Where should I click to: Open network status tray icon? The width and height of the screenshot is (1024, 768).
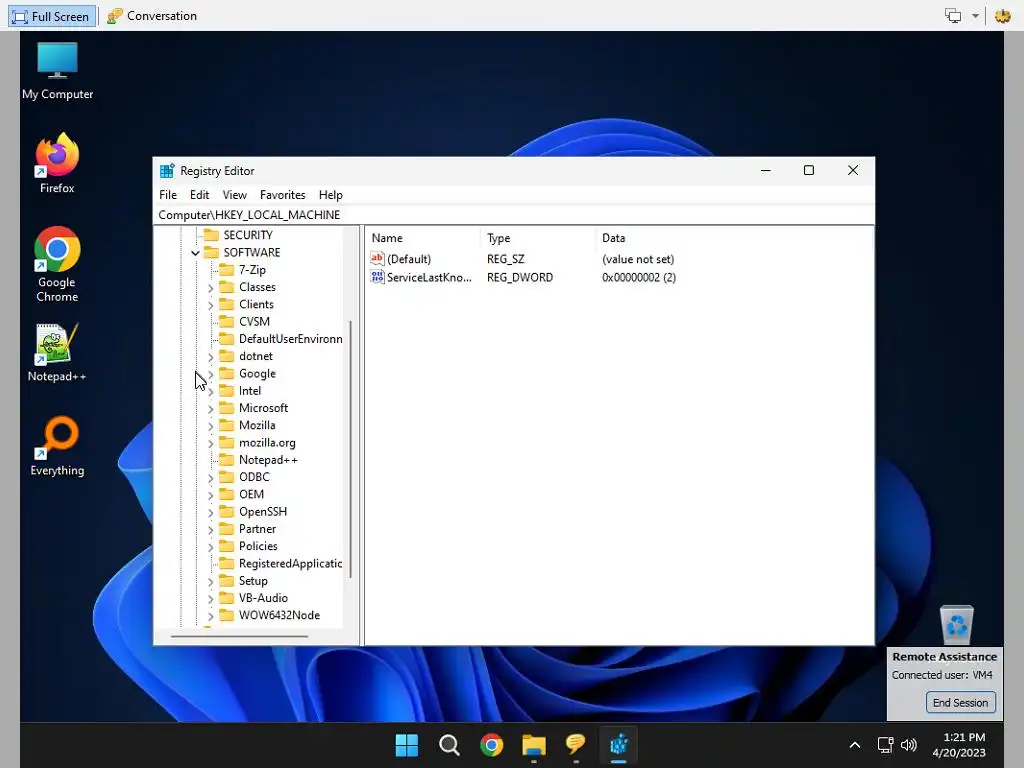tap(885, 744)
